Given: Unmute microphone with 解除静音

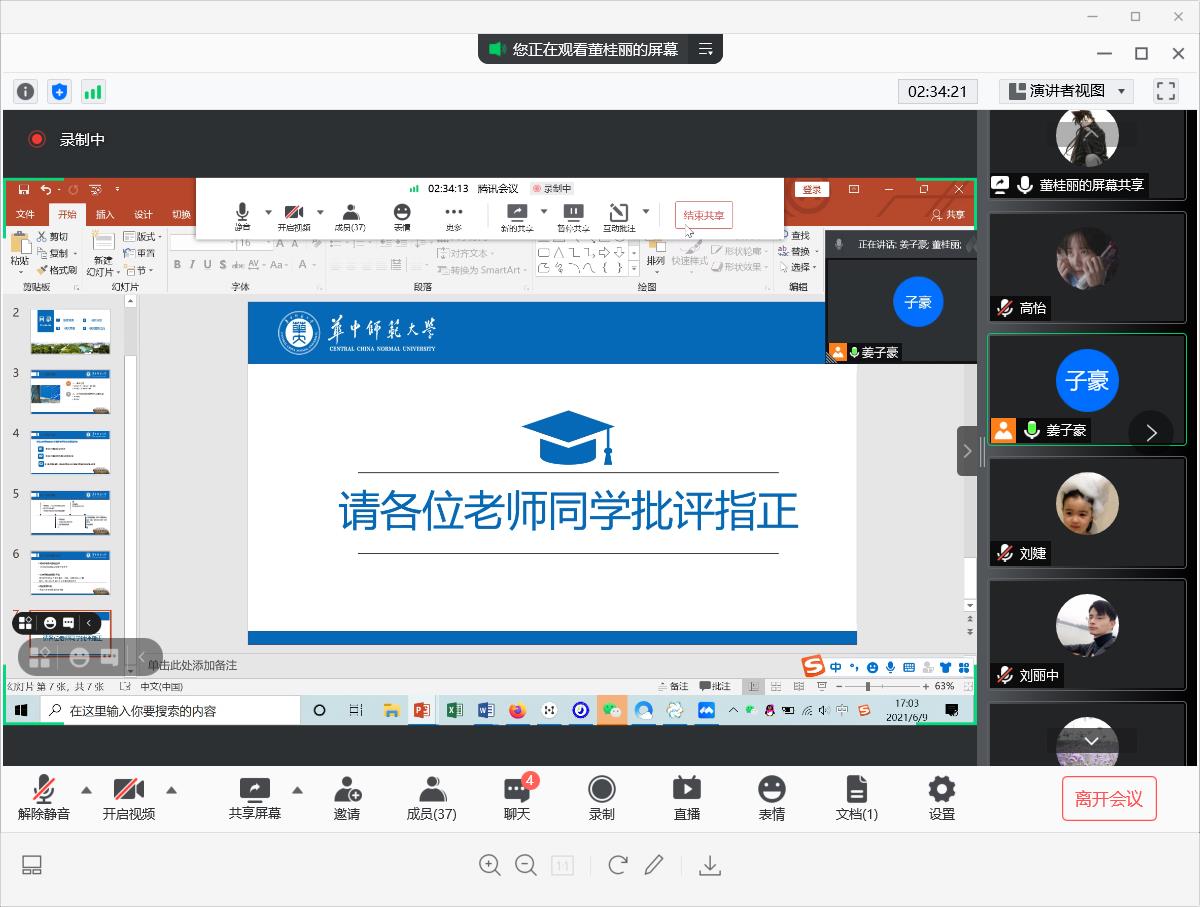Looking at the screenshot, I should point(44,798).
